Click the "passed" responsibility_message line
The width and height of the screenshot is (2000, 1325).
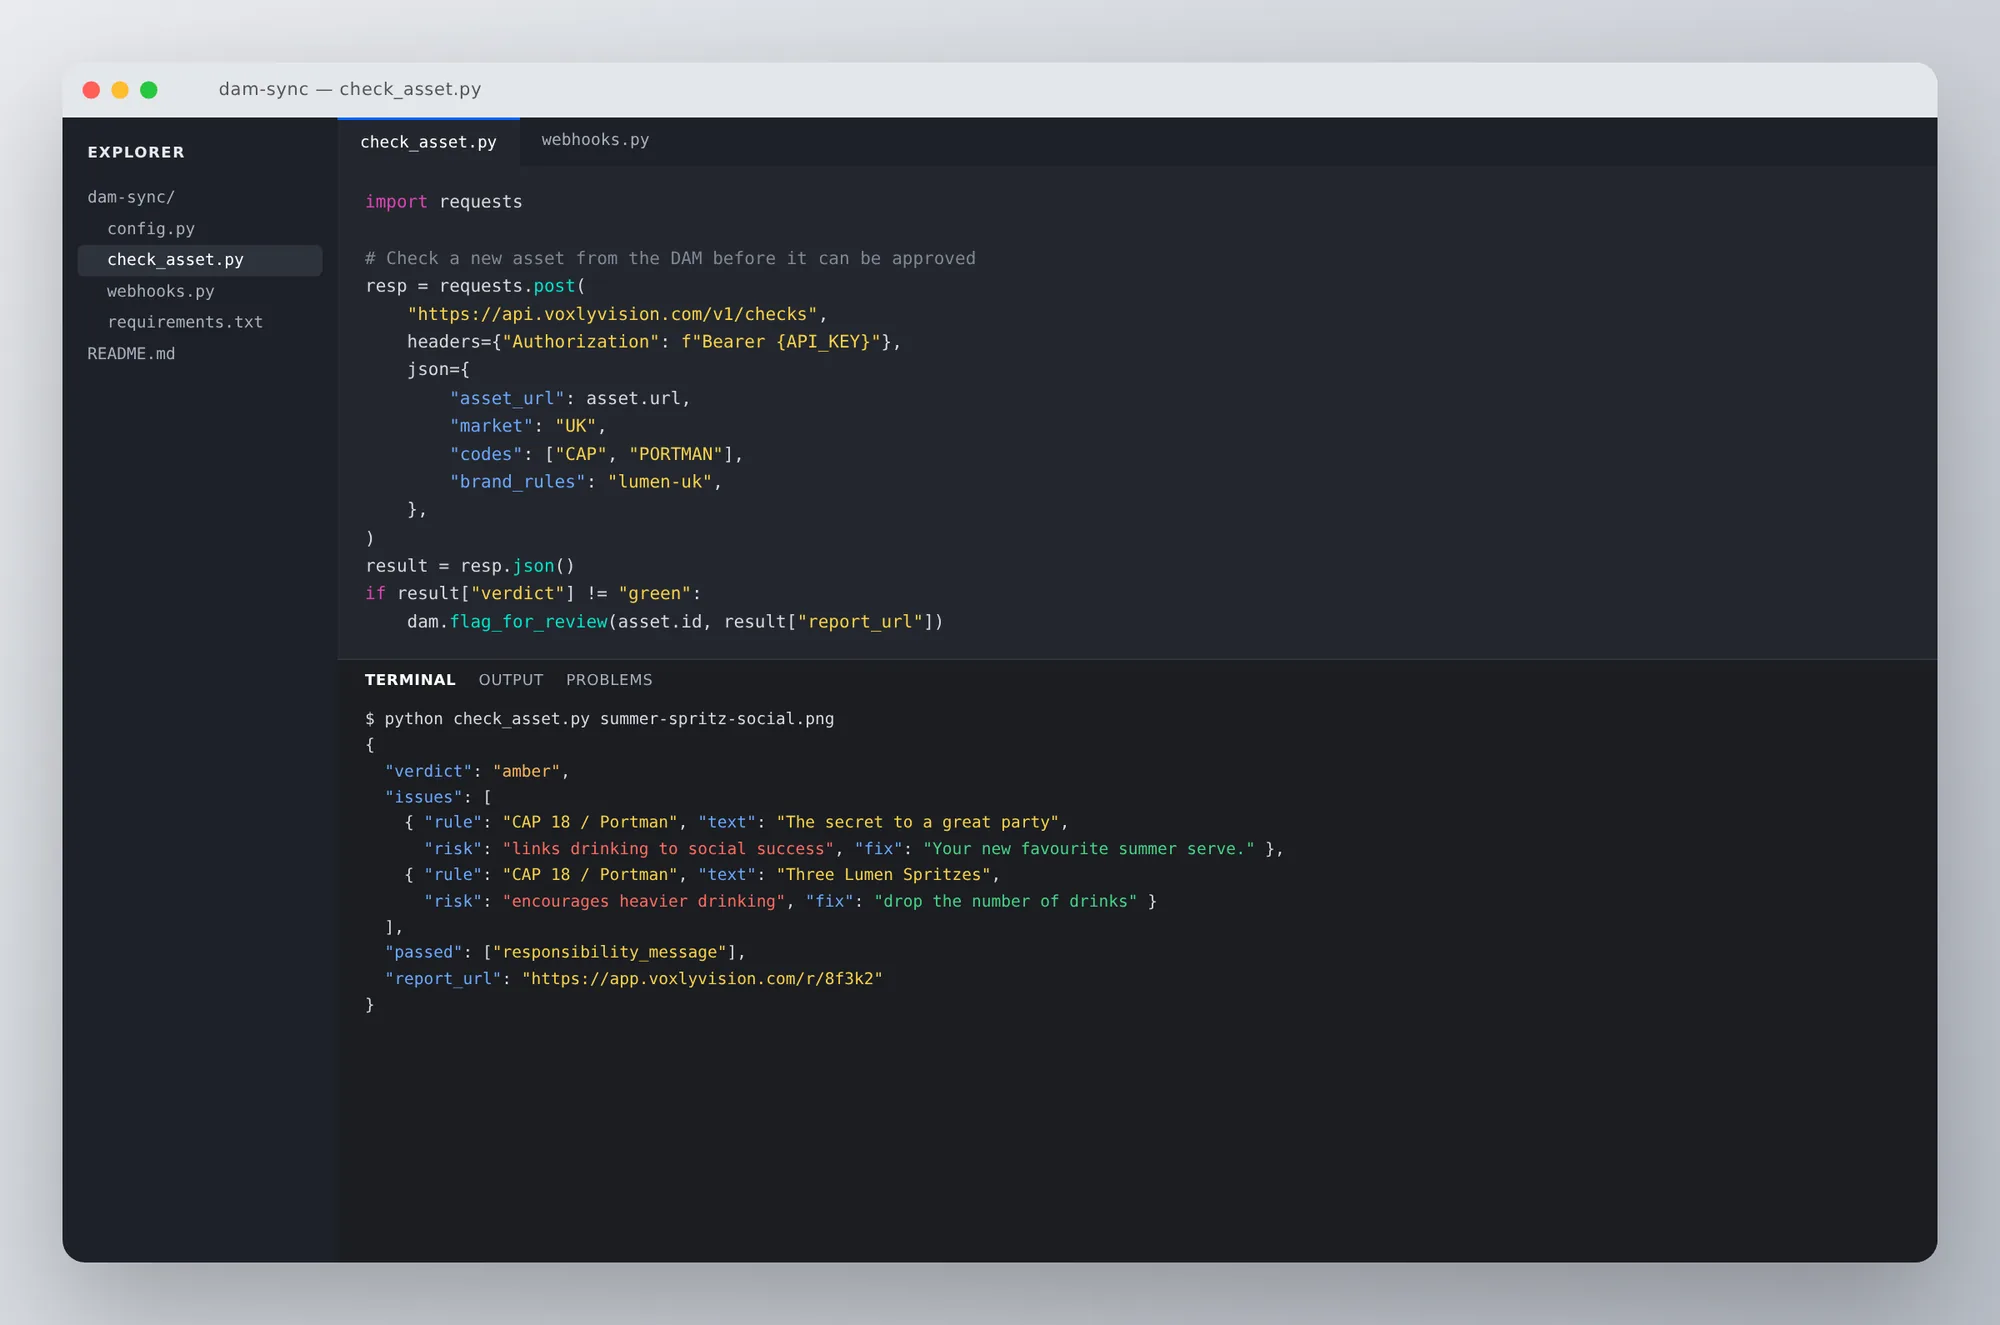click(x=565, y=952)
